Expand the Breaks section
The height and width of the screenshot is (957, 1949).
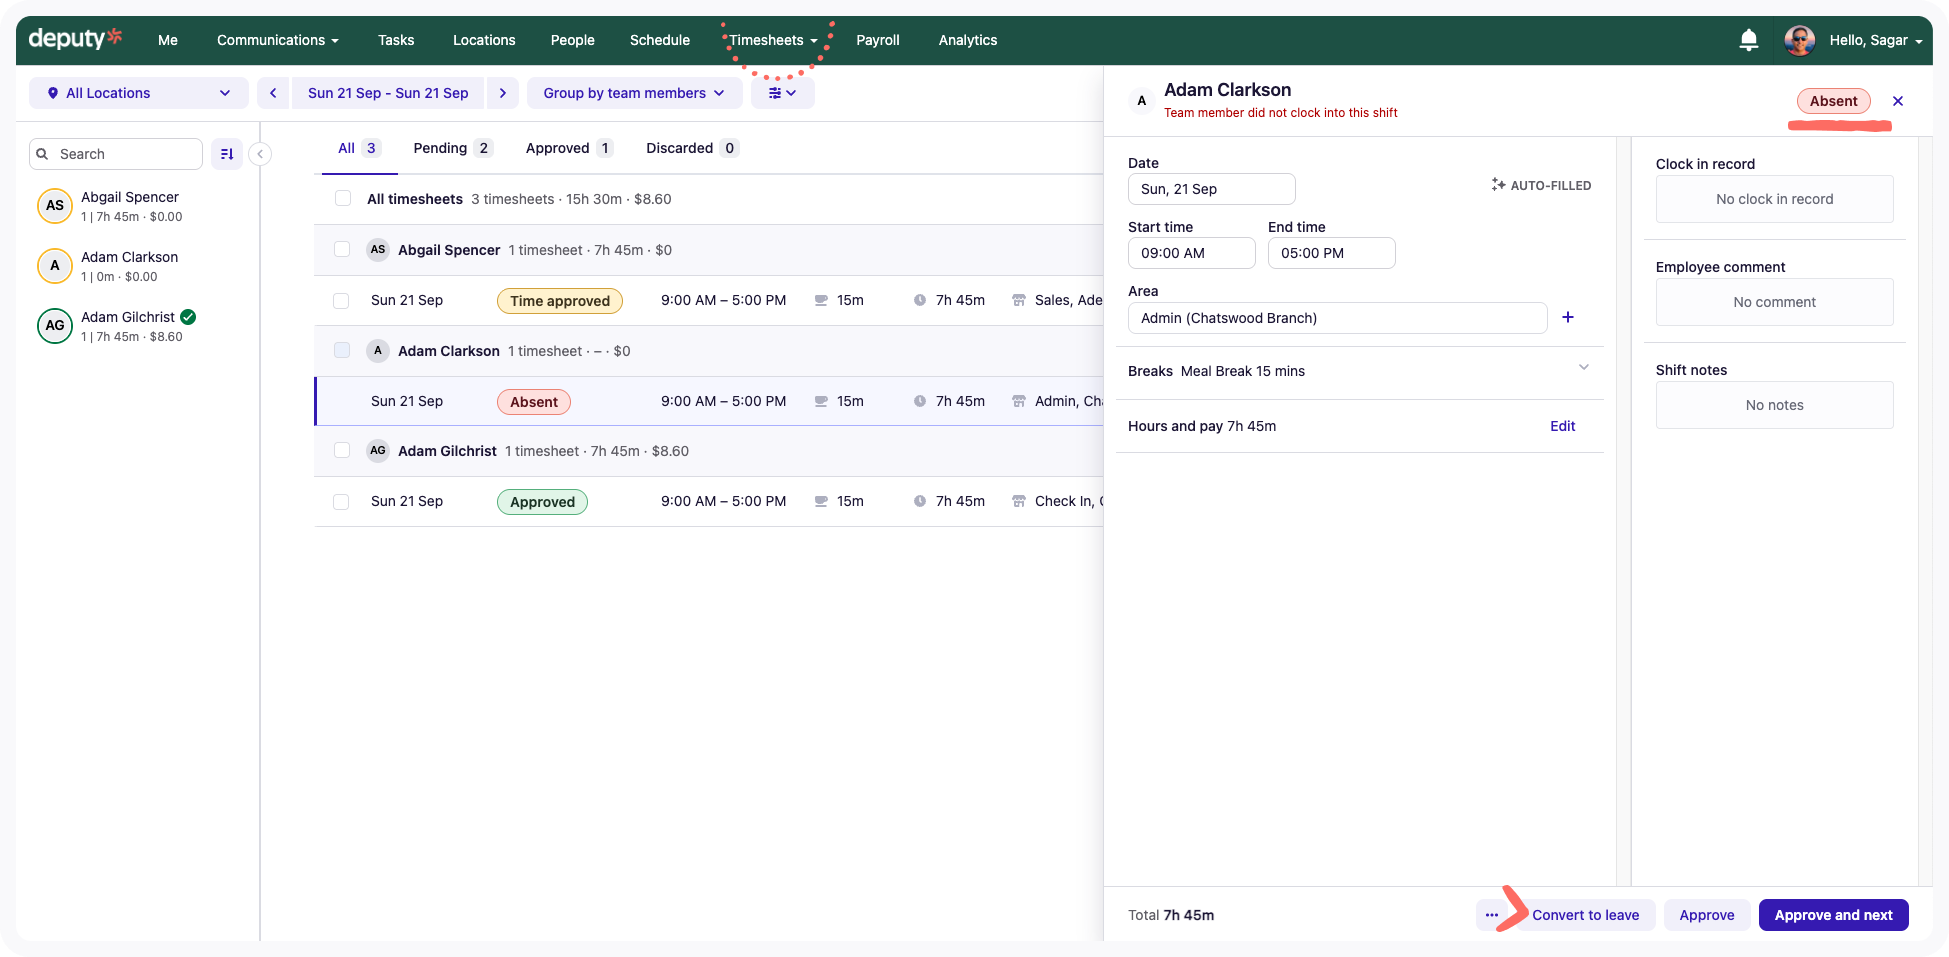point(1583,368)
